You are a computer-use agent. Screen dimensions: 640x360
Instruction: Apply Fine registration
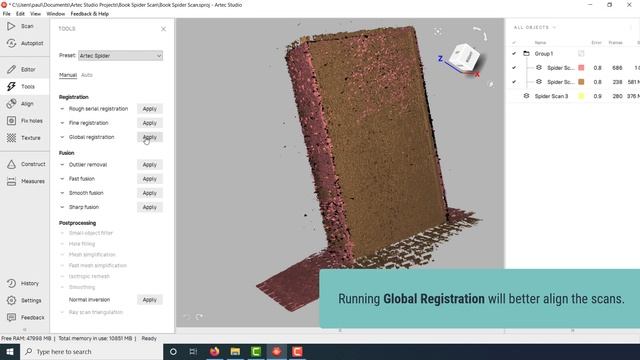tap(150, 123)
